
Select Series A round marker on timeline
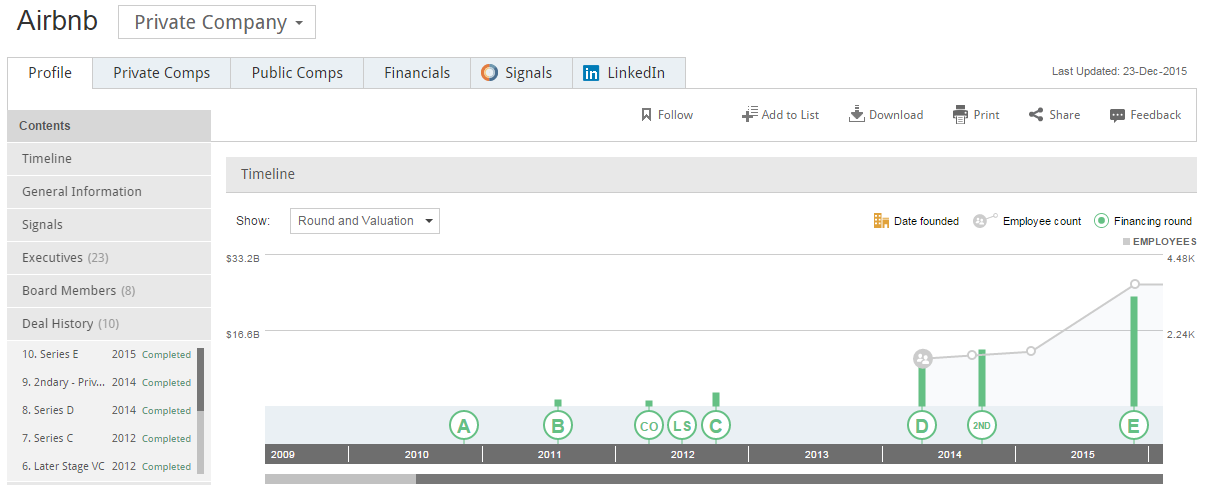pos(464,426)
